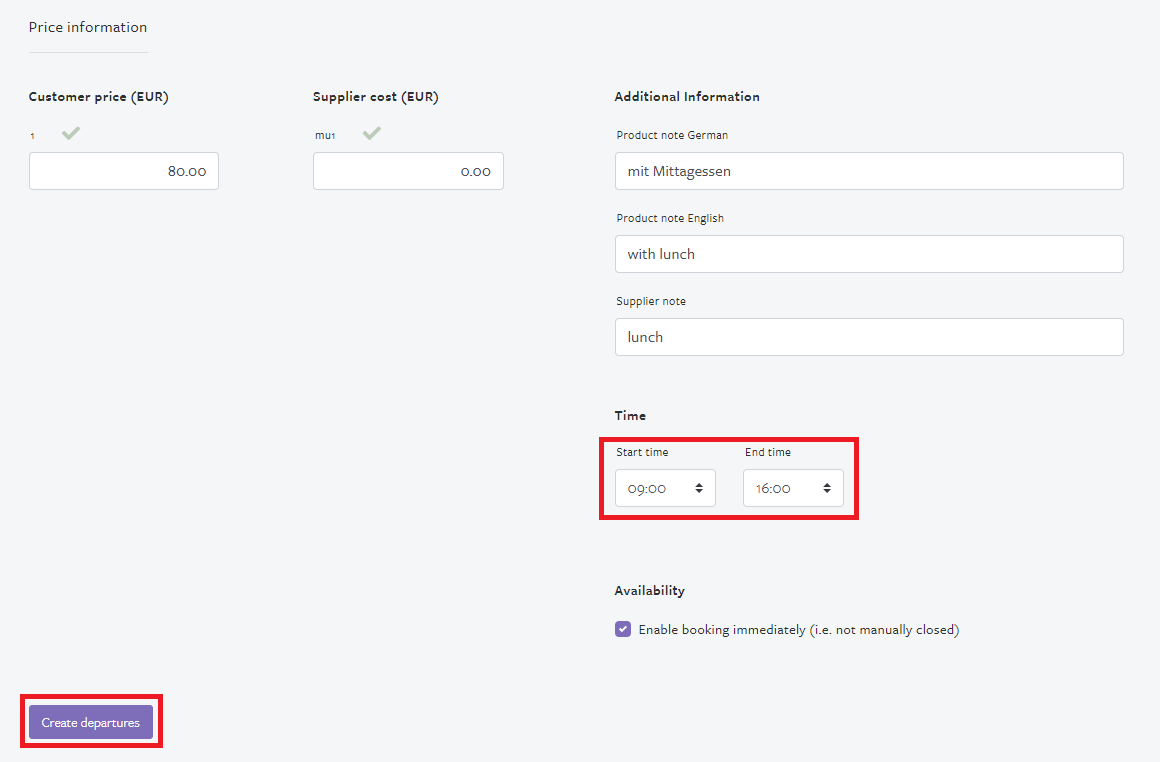Click the Time section heading

pyautogui.click(x=630, y=416)
